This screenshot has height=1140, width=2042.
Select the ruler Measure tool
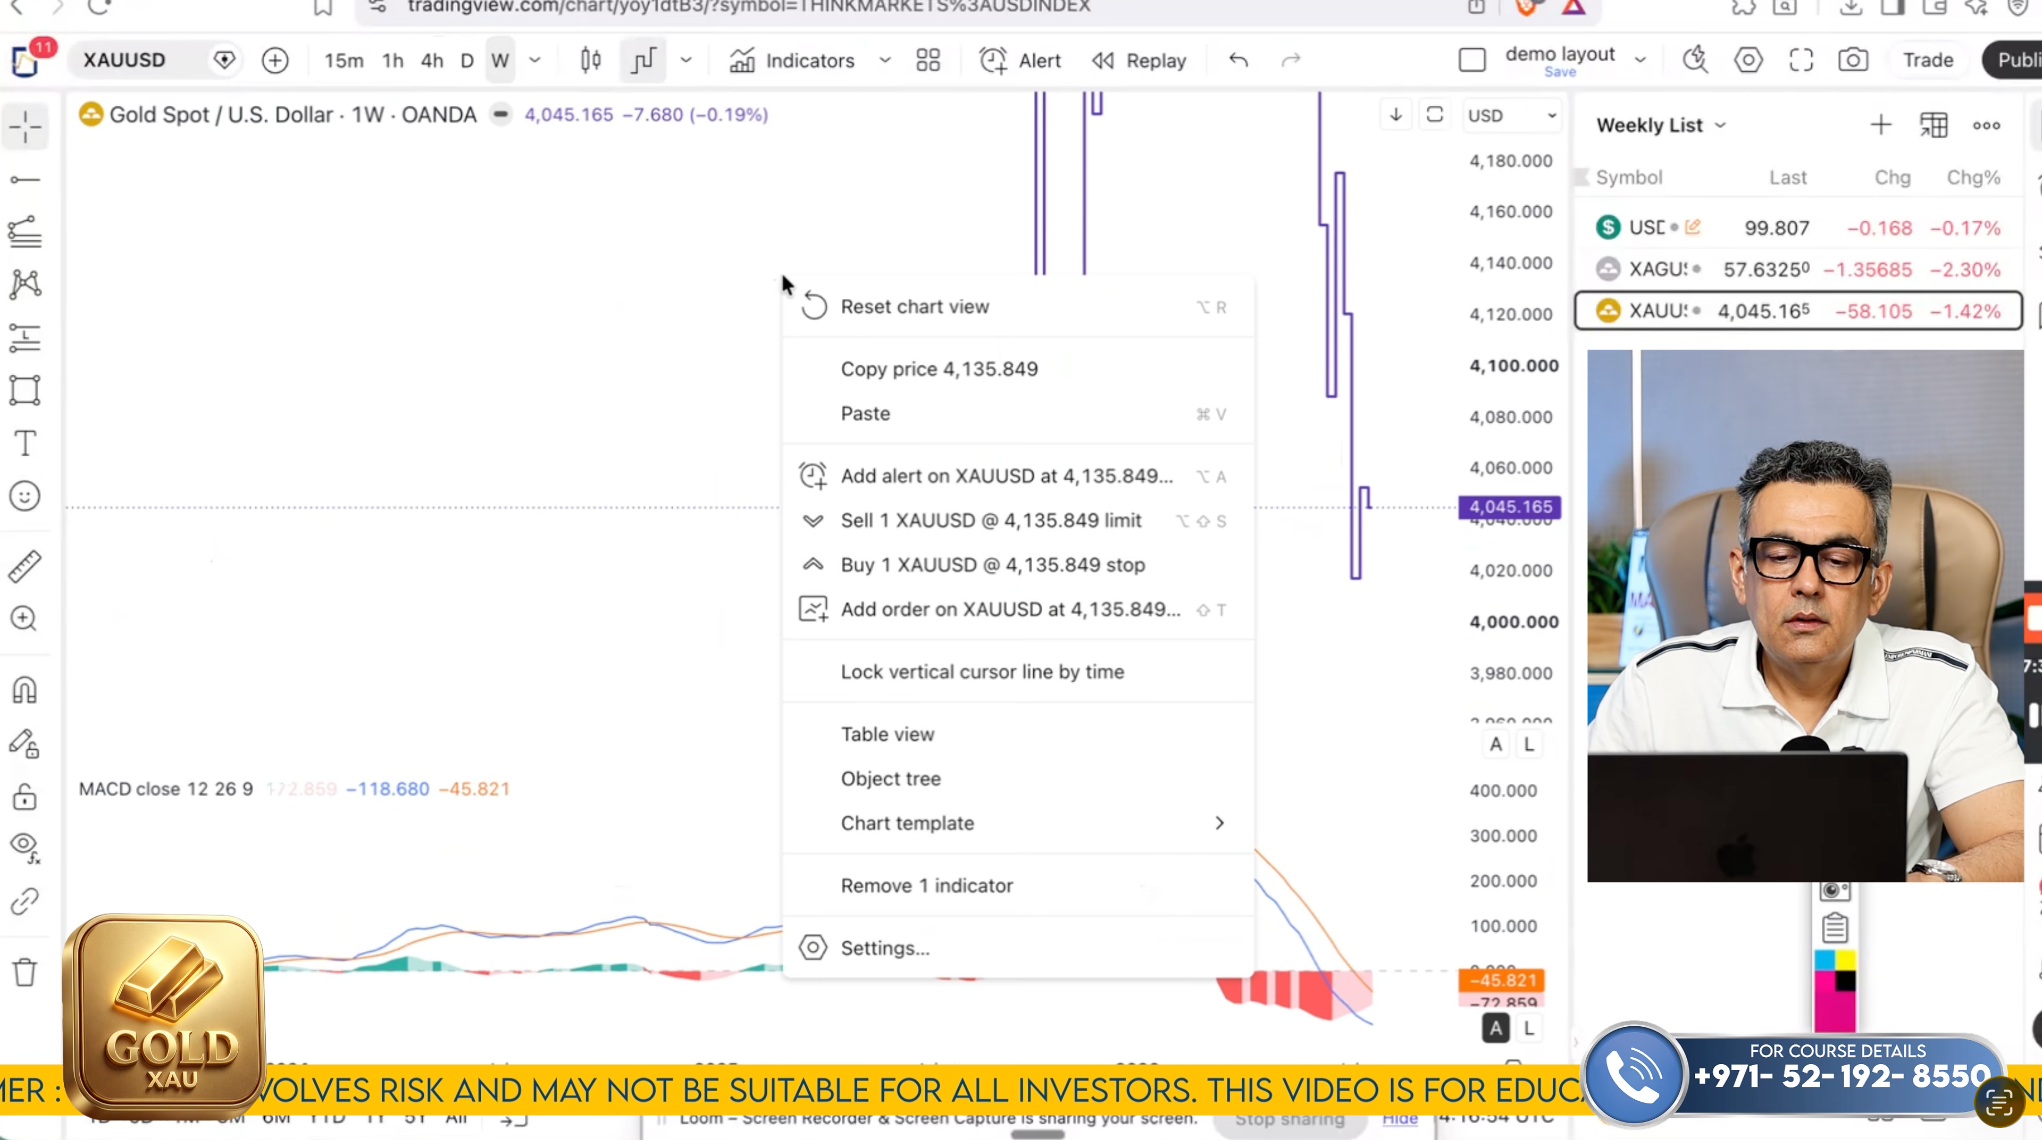pyautogui.click(x=25, y=566)
